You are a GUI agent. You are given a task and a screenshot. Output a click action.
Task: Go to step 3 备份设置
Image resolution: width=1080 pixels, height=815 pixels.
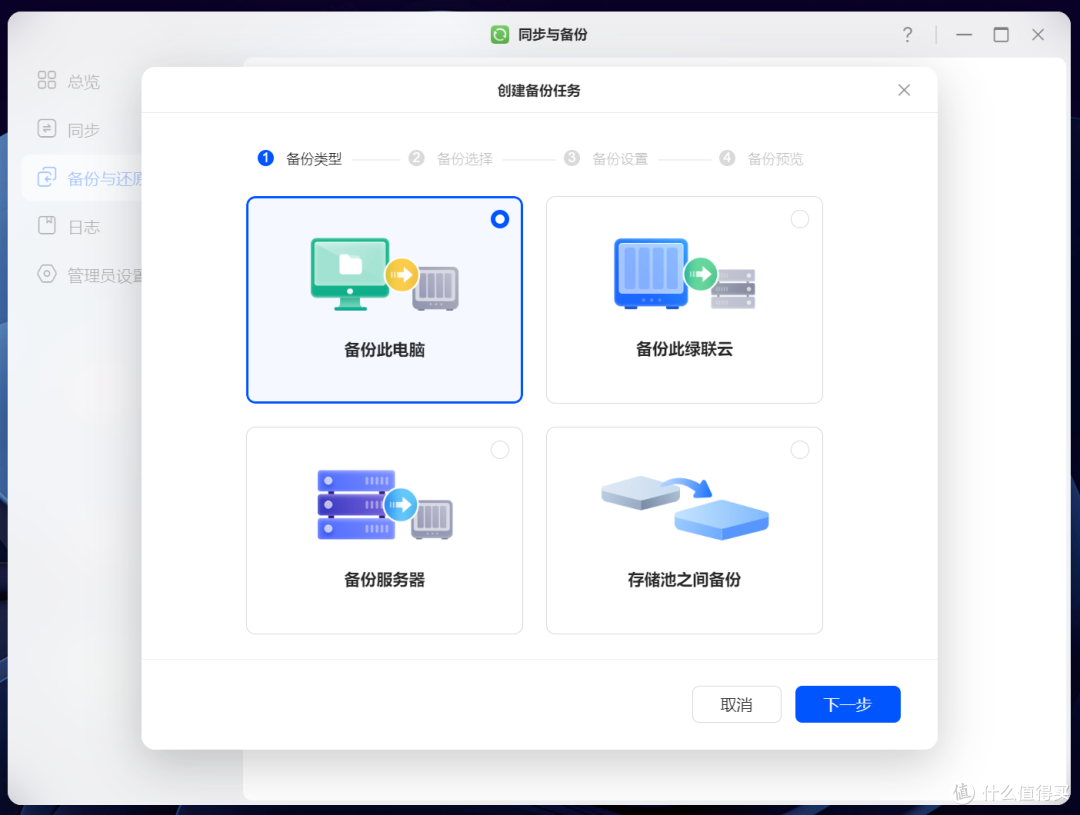click(606, 158)
